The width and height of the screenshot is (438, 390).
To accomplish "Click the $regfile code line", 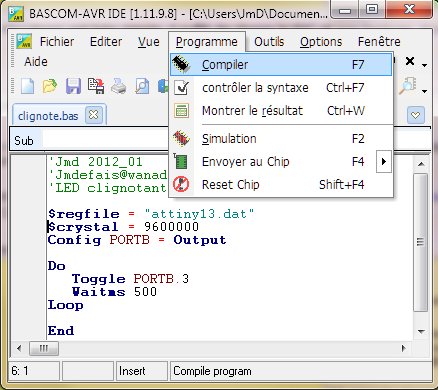I will tap(151, 214).
